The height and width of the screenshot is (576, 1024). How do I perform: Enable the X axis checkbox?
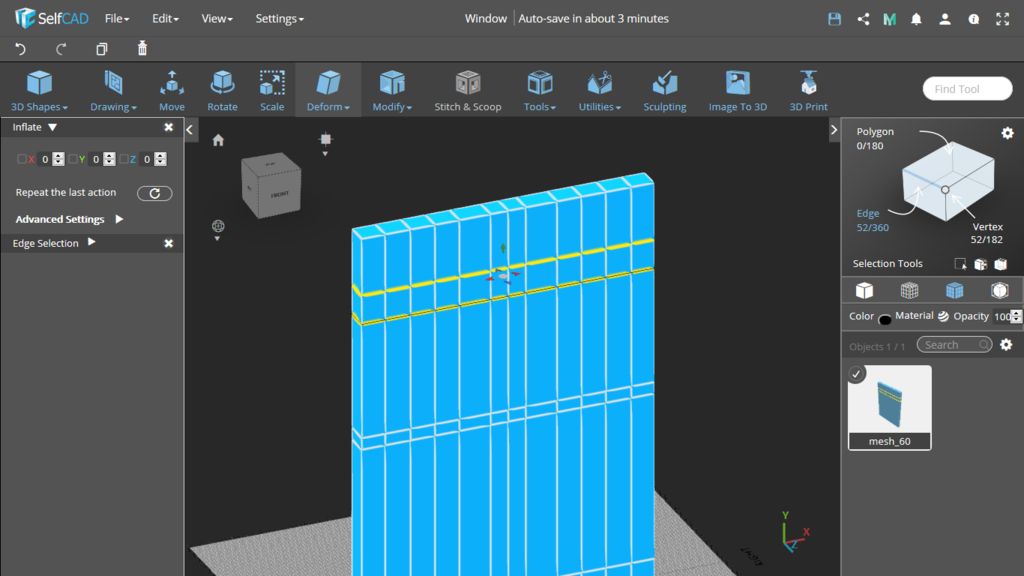[x=23, y=159]
